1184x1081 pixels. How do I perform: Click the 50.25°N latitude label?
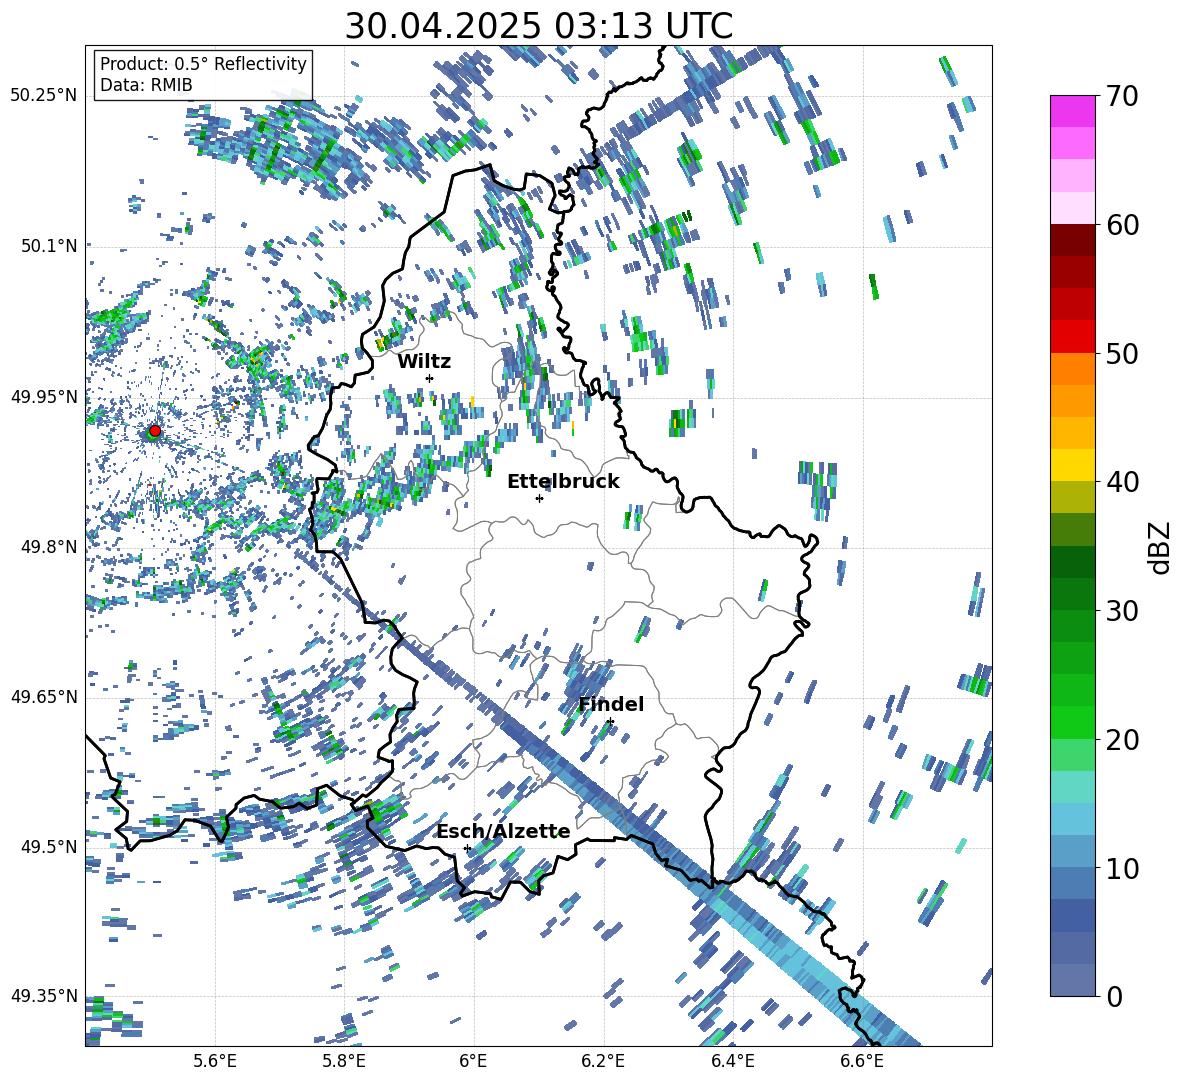tap(44, 96)
